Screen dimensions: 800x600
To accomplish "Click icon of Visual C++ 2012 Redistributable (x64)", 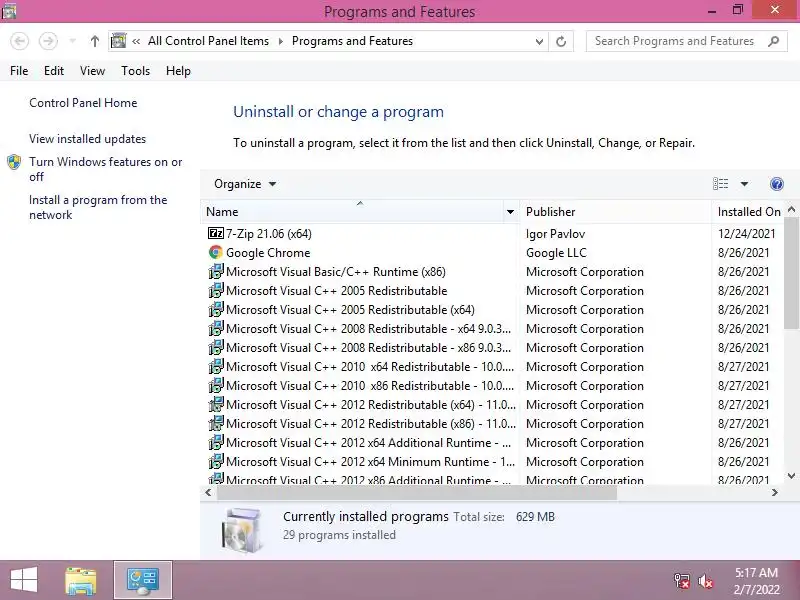I will (216, 404).
